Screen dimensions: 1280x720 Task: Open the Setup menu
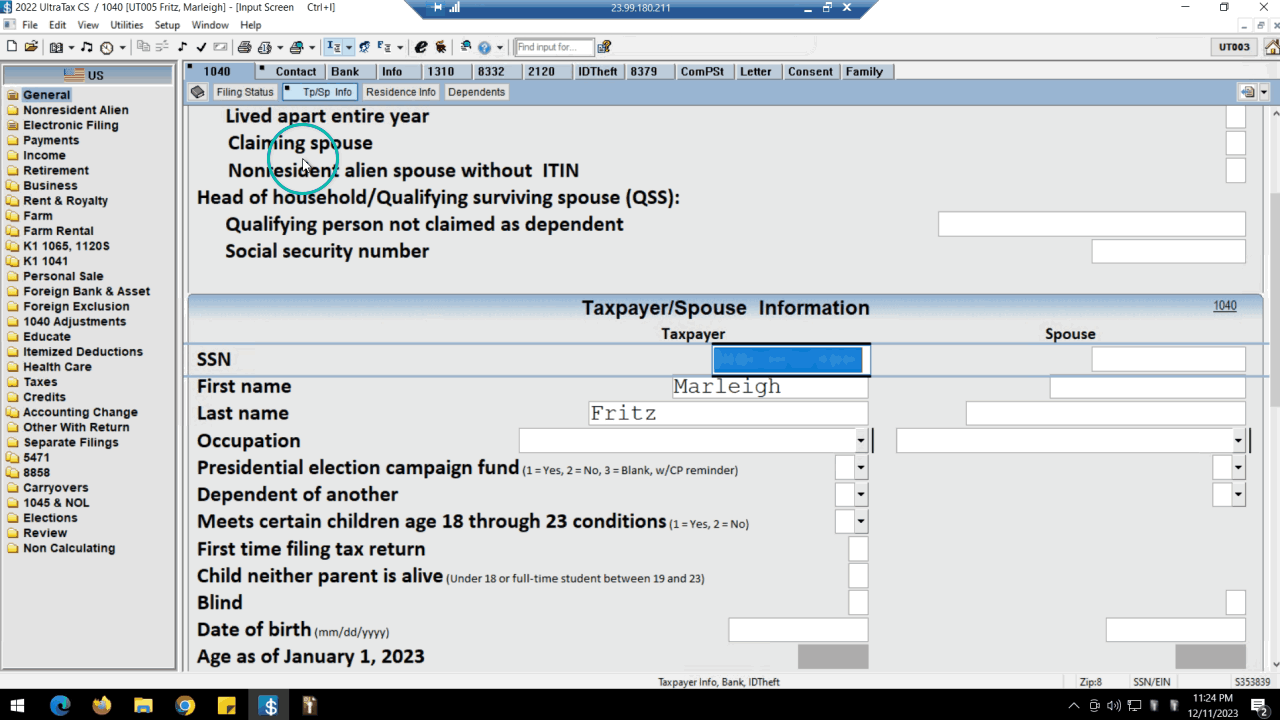pyautogui.click(x=167, y=25)
